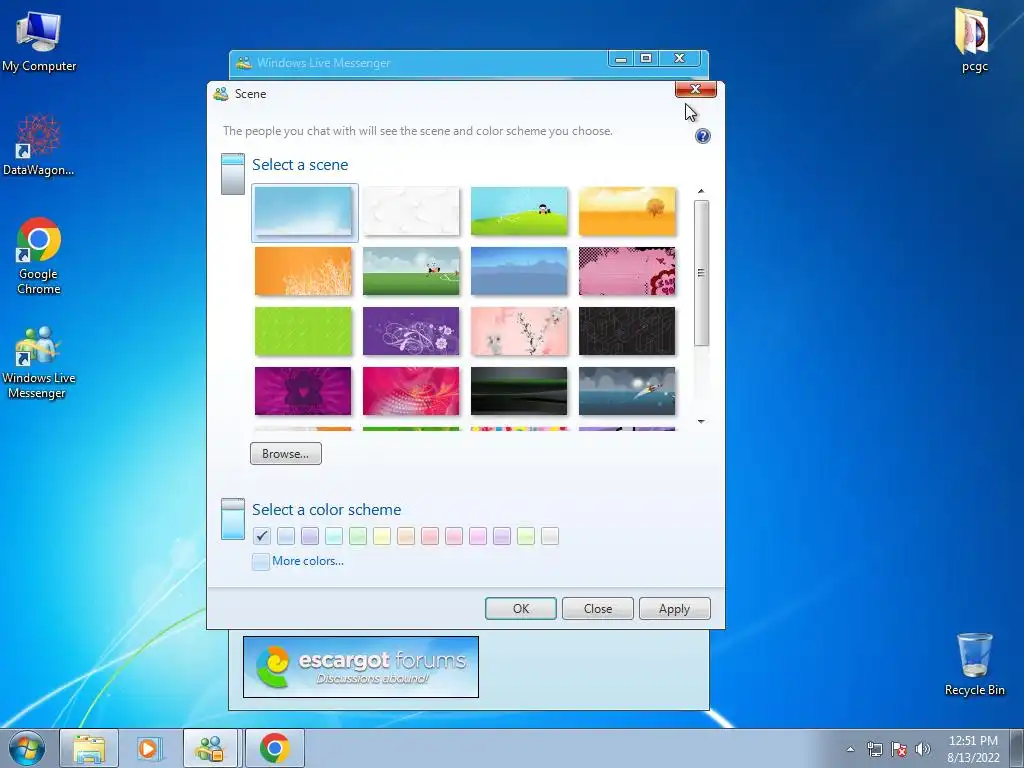The image size is (1024, 768).
Task: Select the black scene with green stripe
Action: (519, 391)
